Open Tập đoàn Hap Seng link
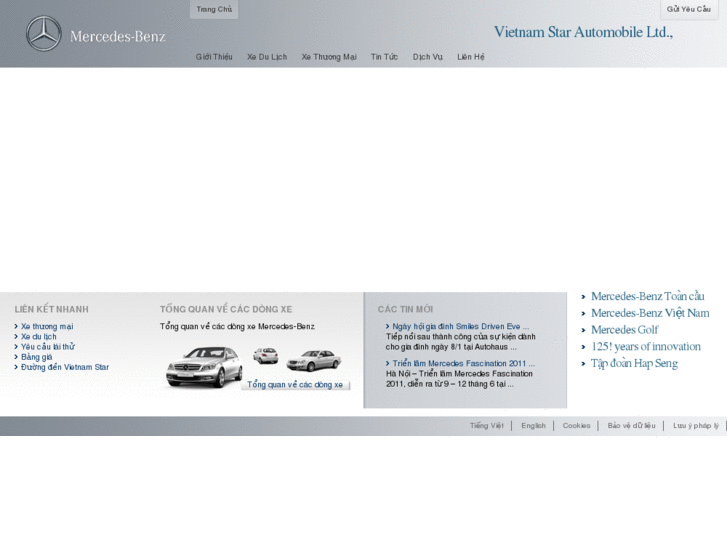Viewport: 727px width, 545px height. point(634,363)
